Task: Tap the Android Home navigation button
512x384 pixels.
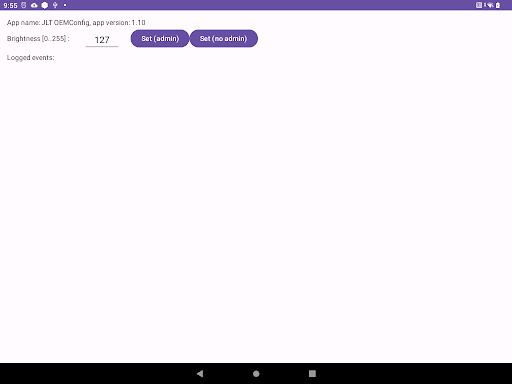Action: [256, 373]
